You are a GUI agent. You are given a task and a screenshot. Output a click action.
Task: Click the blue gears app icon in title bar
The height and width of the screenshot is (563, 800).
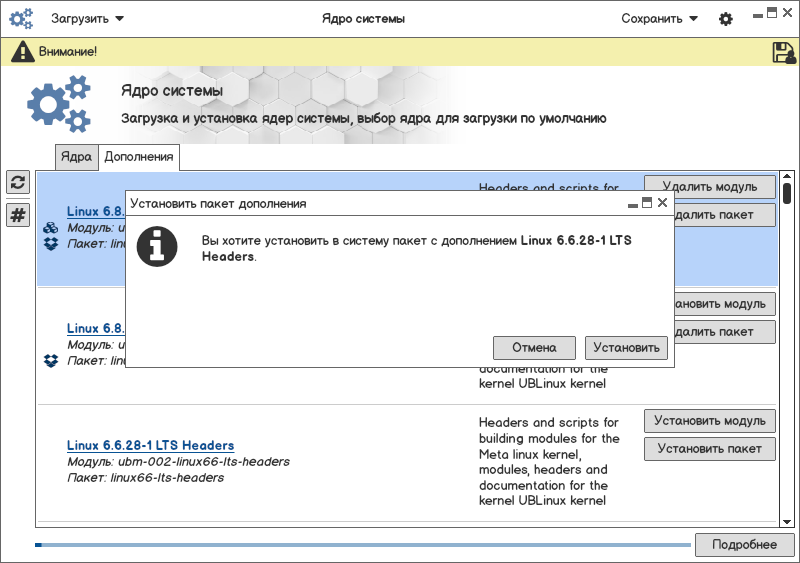coord(22,19)
